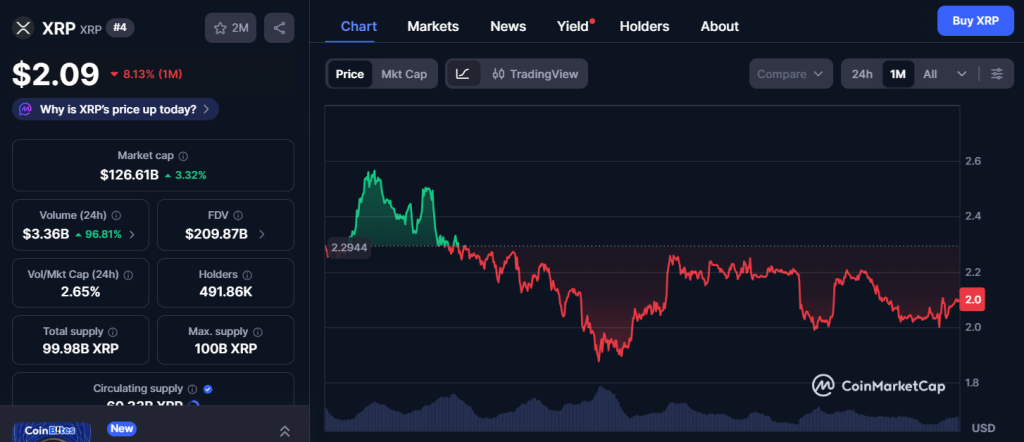Click the USD currency label below chart axis

pyautogui.click(x=984, y=428)
